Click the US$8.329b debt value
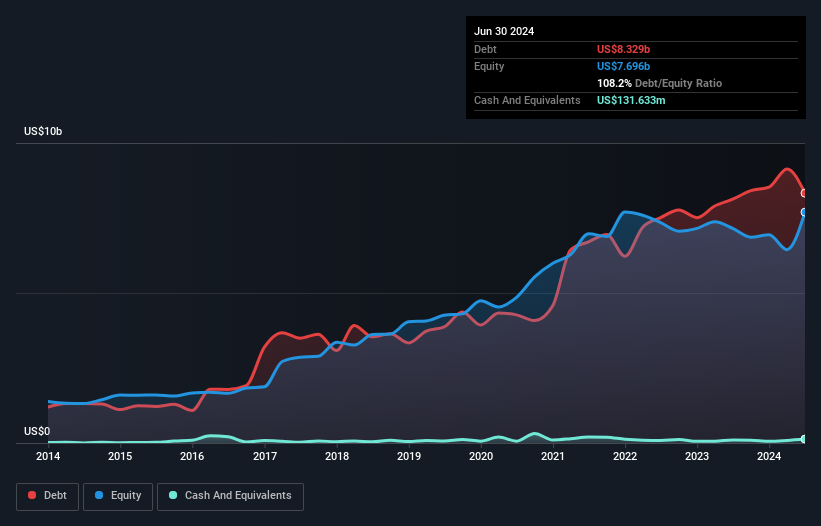Screen dimensions: 821x526 click(x=623, y=49)
